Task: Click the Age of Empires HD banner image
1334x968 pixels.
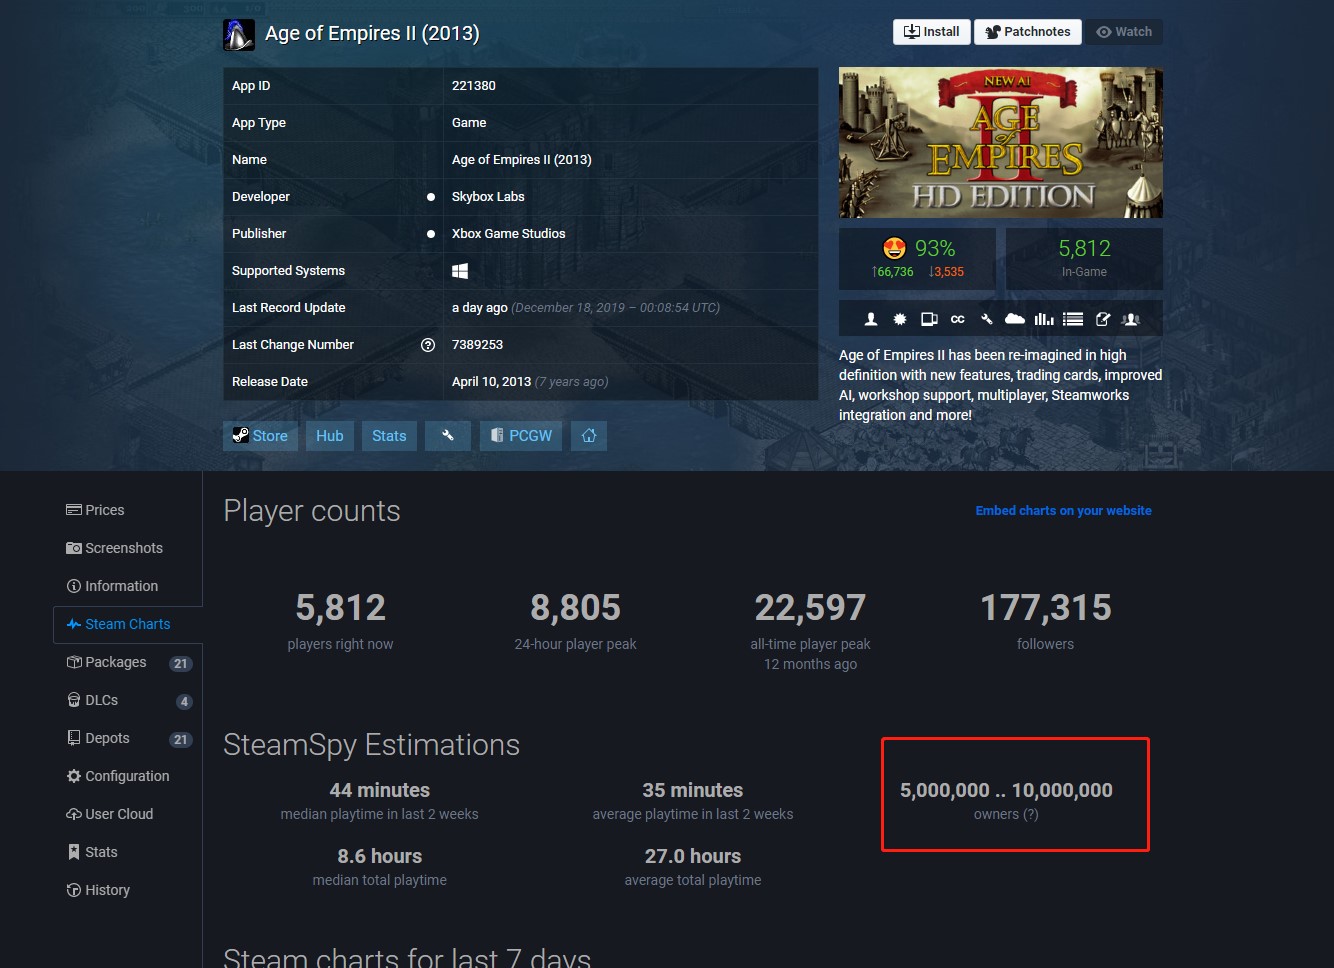Action: pyautogui.click(x=1000, y=142)
